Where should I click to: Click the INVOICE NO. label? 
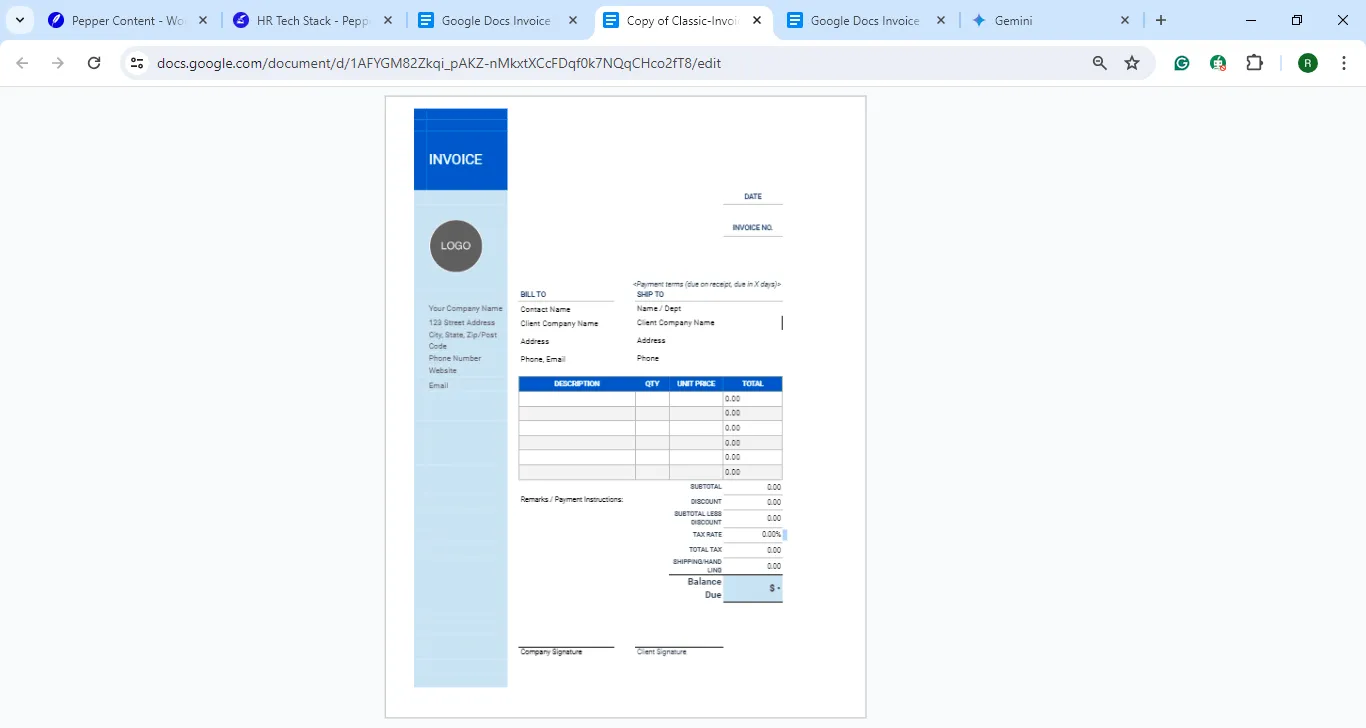[753, 228]
